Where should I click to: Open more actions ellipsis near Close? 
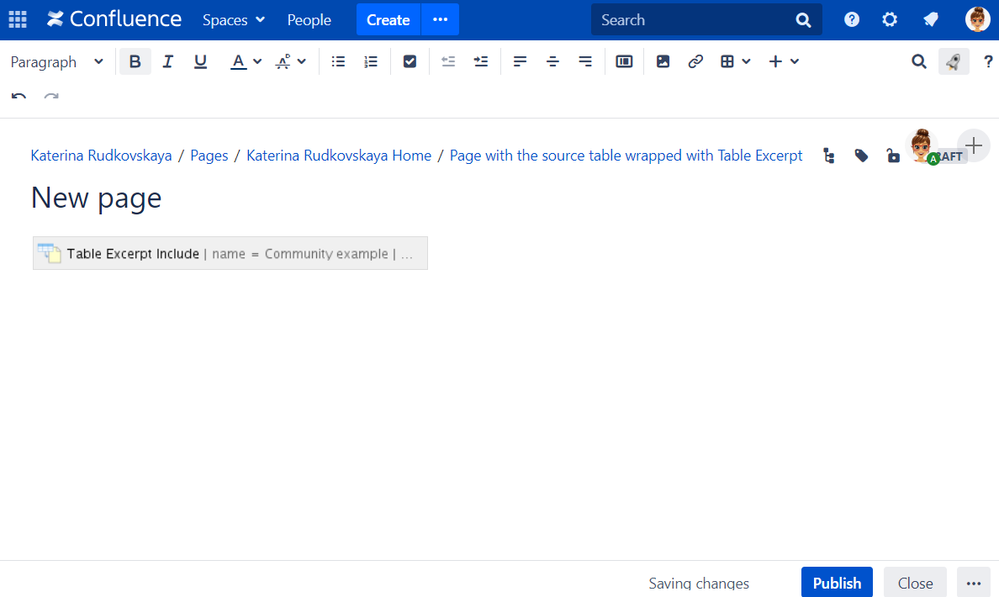(x=974, y=583)
